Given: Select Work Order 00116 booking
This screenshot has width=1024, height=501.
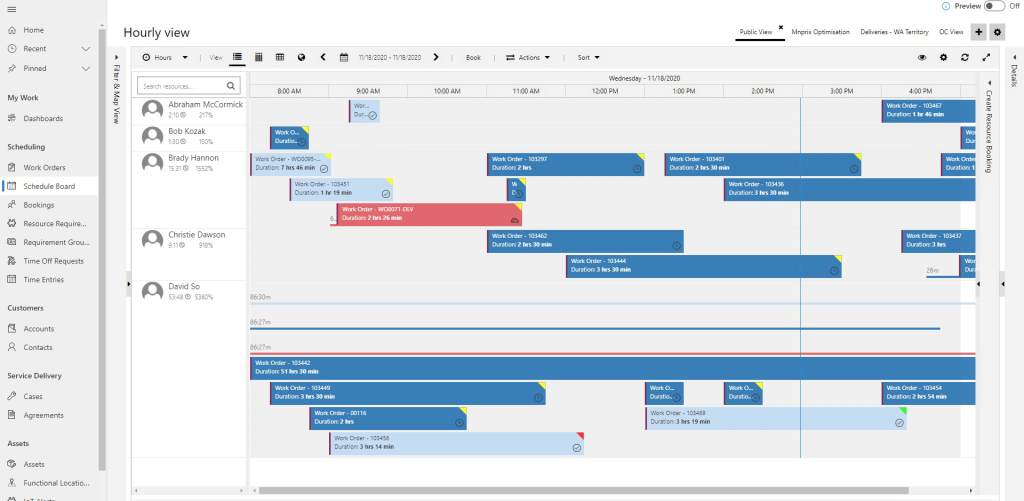Looking at the screenshot, I should pos(388,418).
